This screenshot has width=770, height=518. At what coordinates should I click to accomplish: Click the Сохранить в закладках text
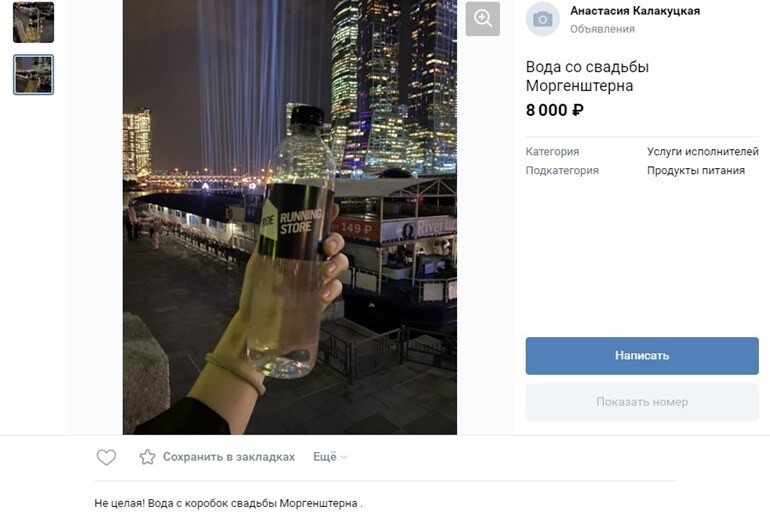coord(229,457)
